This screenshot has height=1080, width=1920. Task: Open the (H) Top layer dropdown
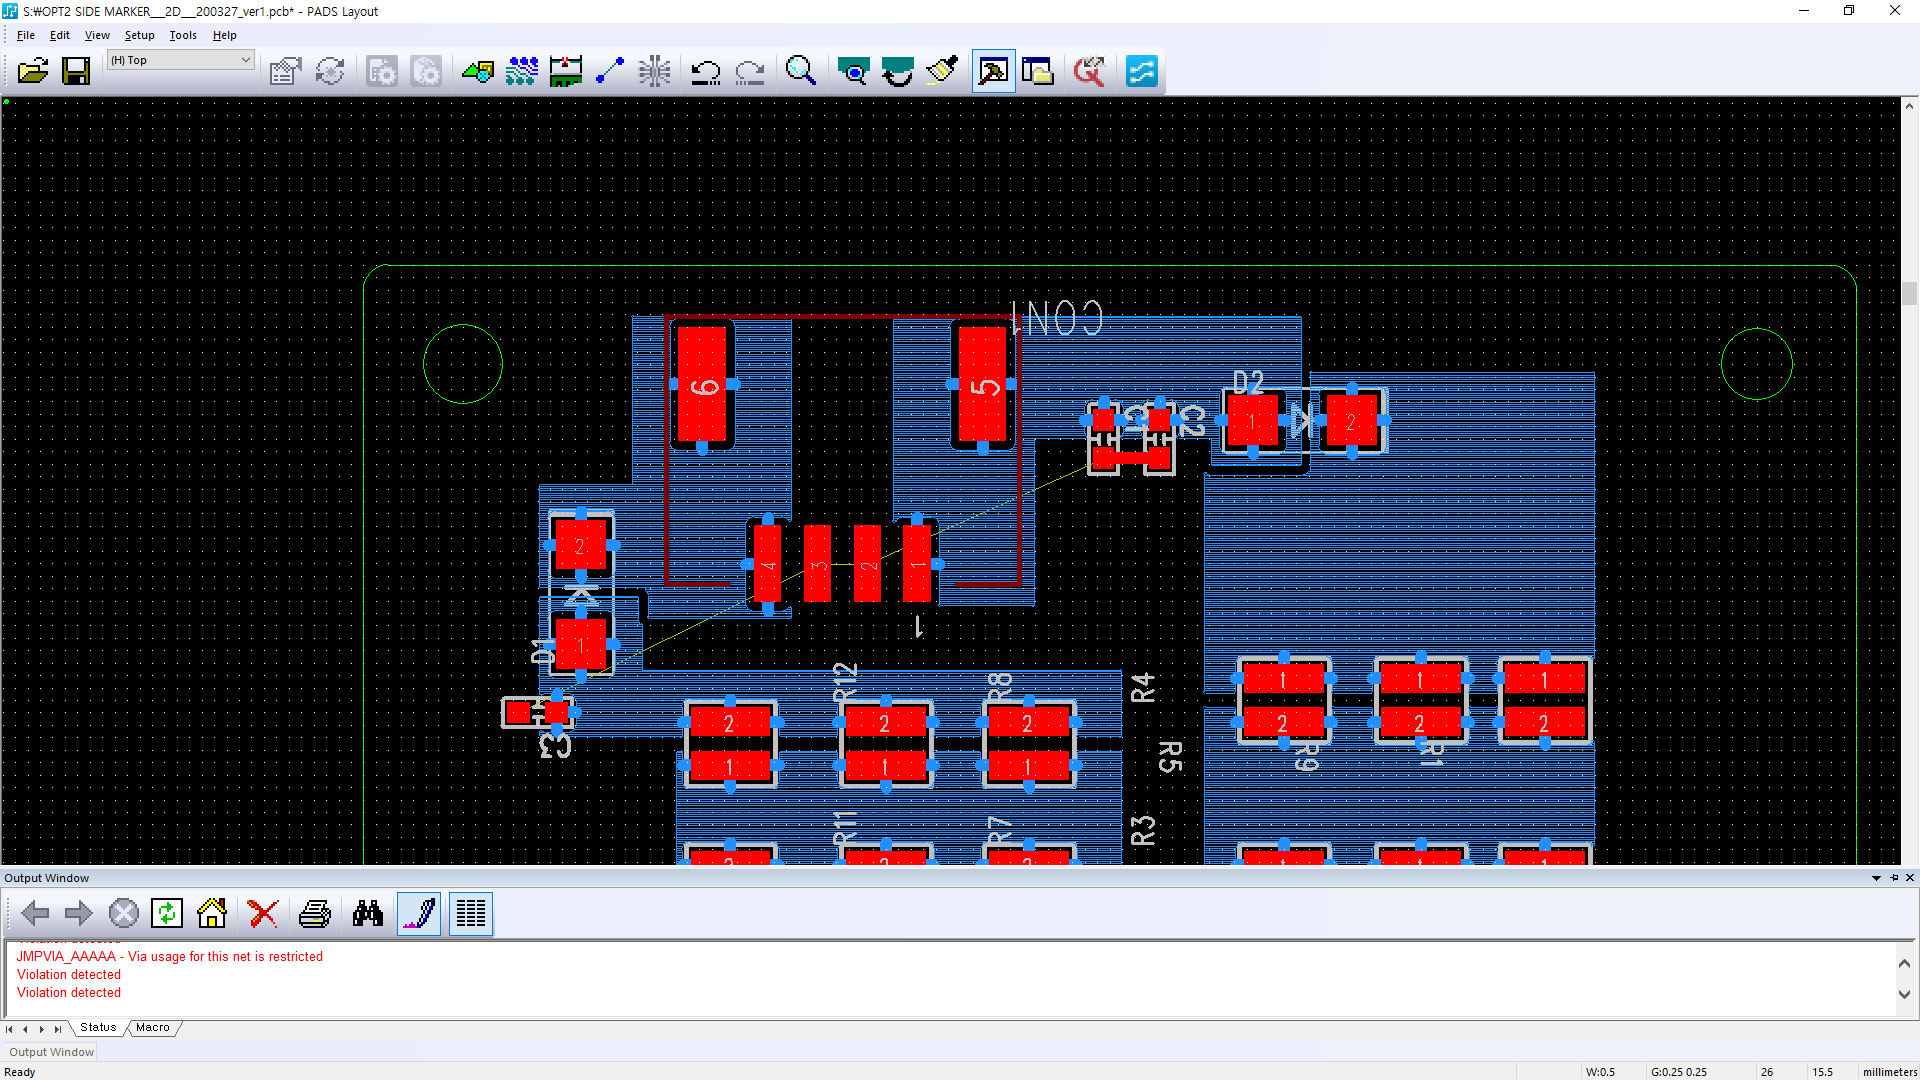click(x=245, y=60)
